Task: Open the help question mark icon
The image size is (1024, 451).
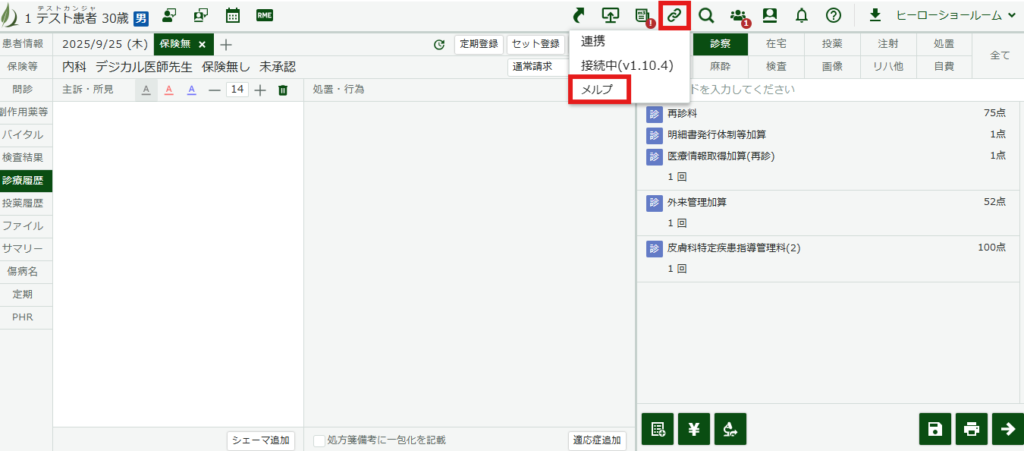Action: click(x=833, y=16)
